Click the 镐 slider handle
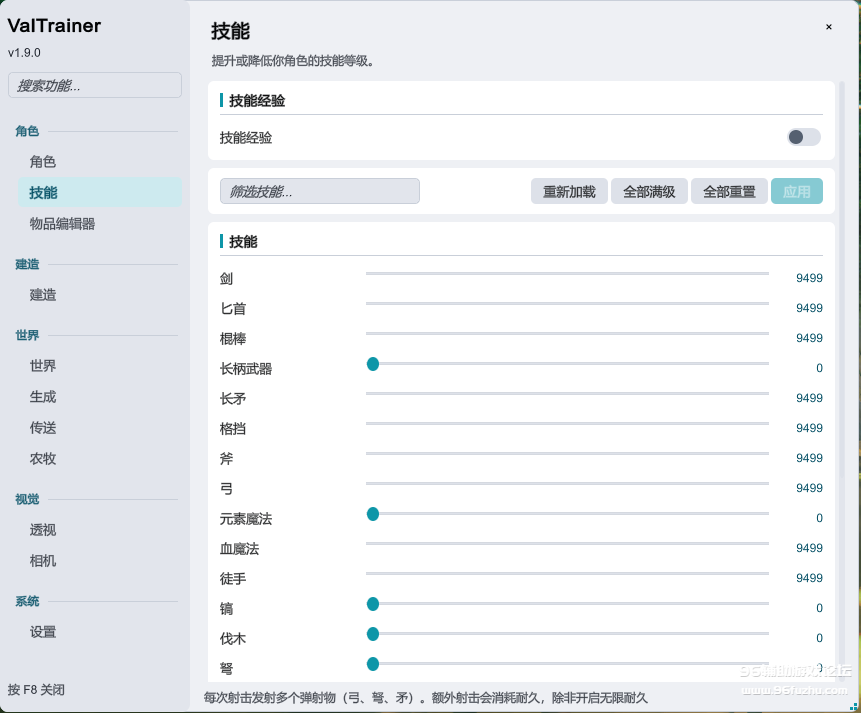This screenshot has height=713, width=861. tap(373, 604)
